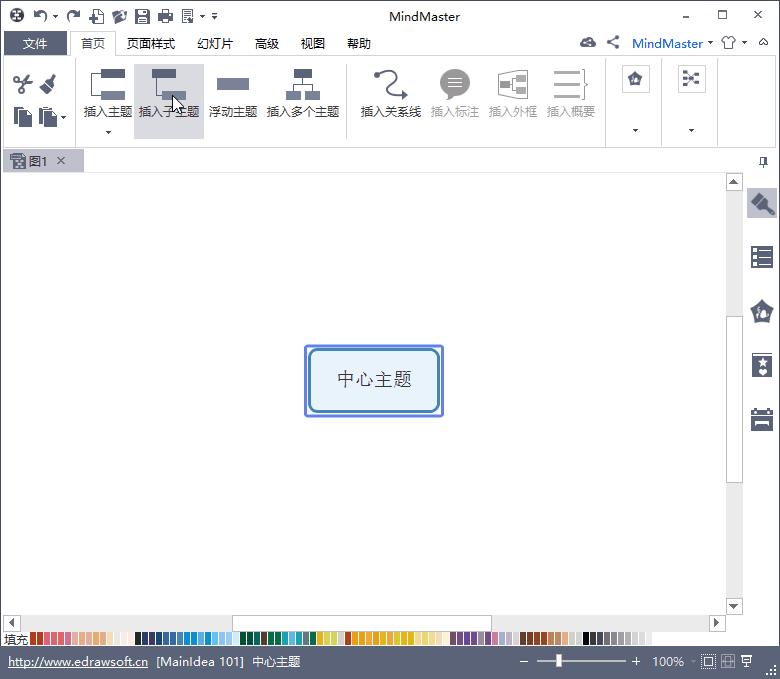Choose the Insert Relationship line (插入关系线) tool
The image size is (780, 679).
[x=390, y=94]
